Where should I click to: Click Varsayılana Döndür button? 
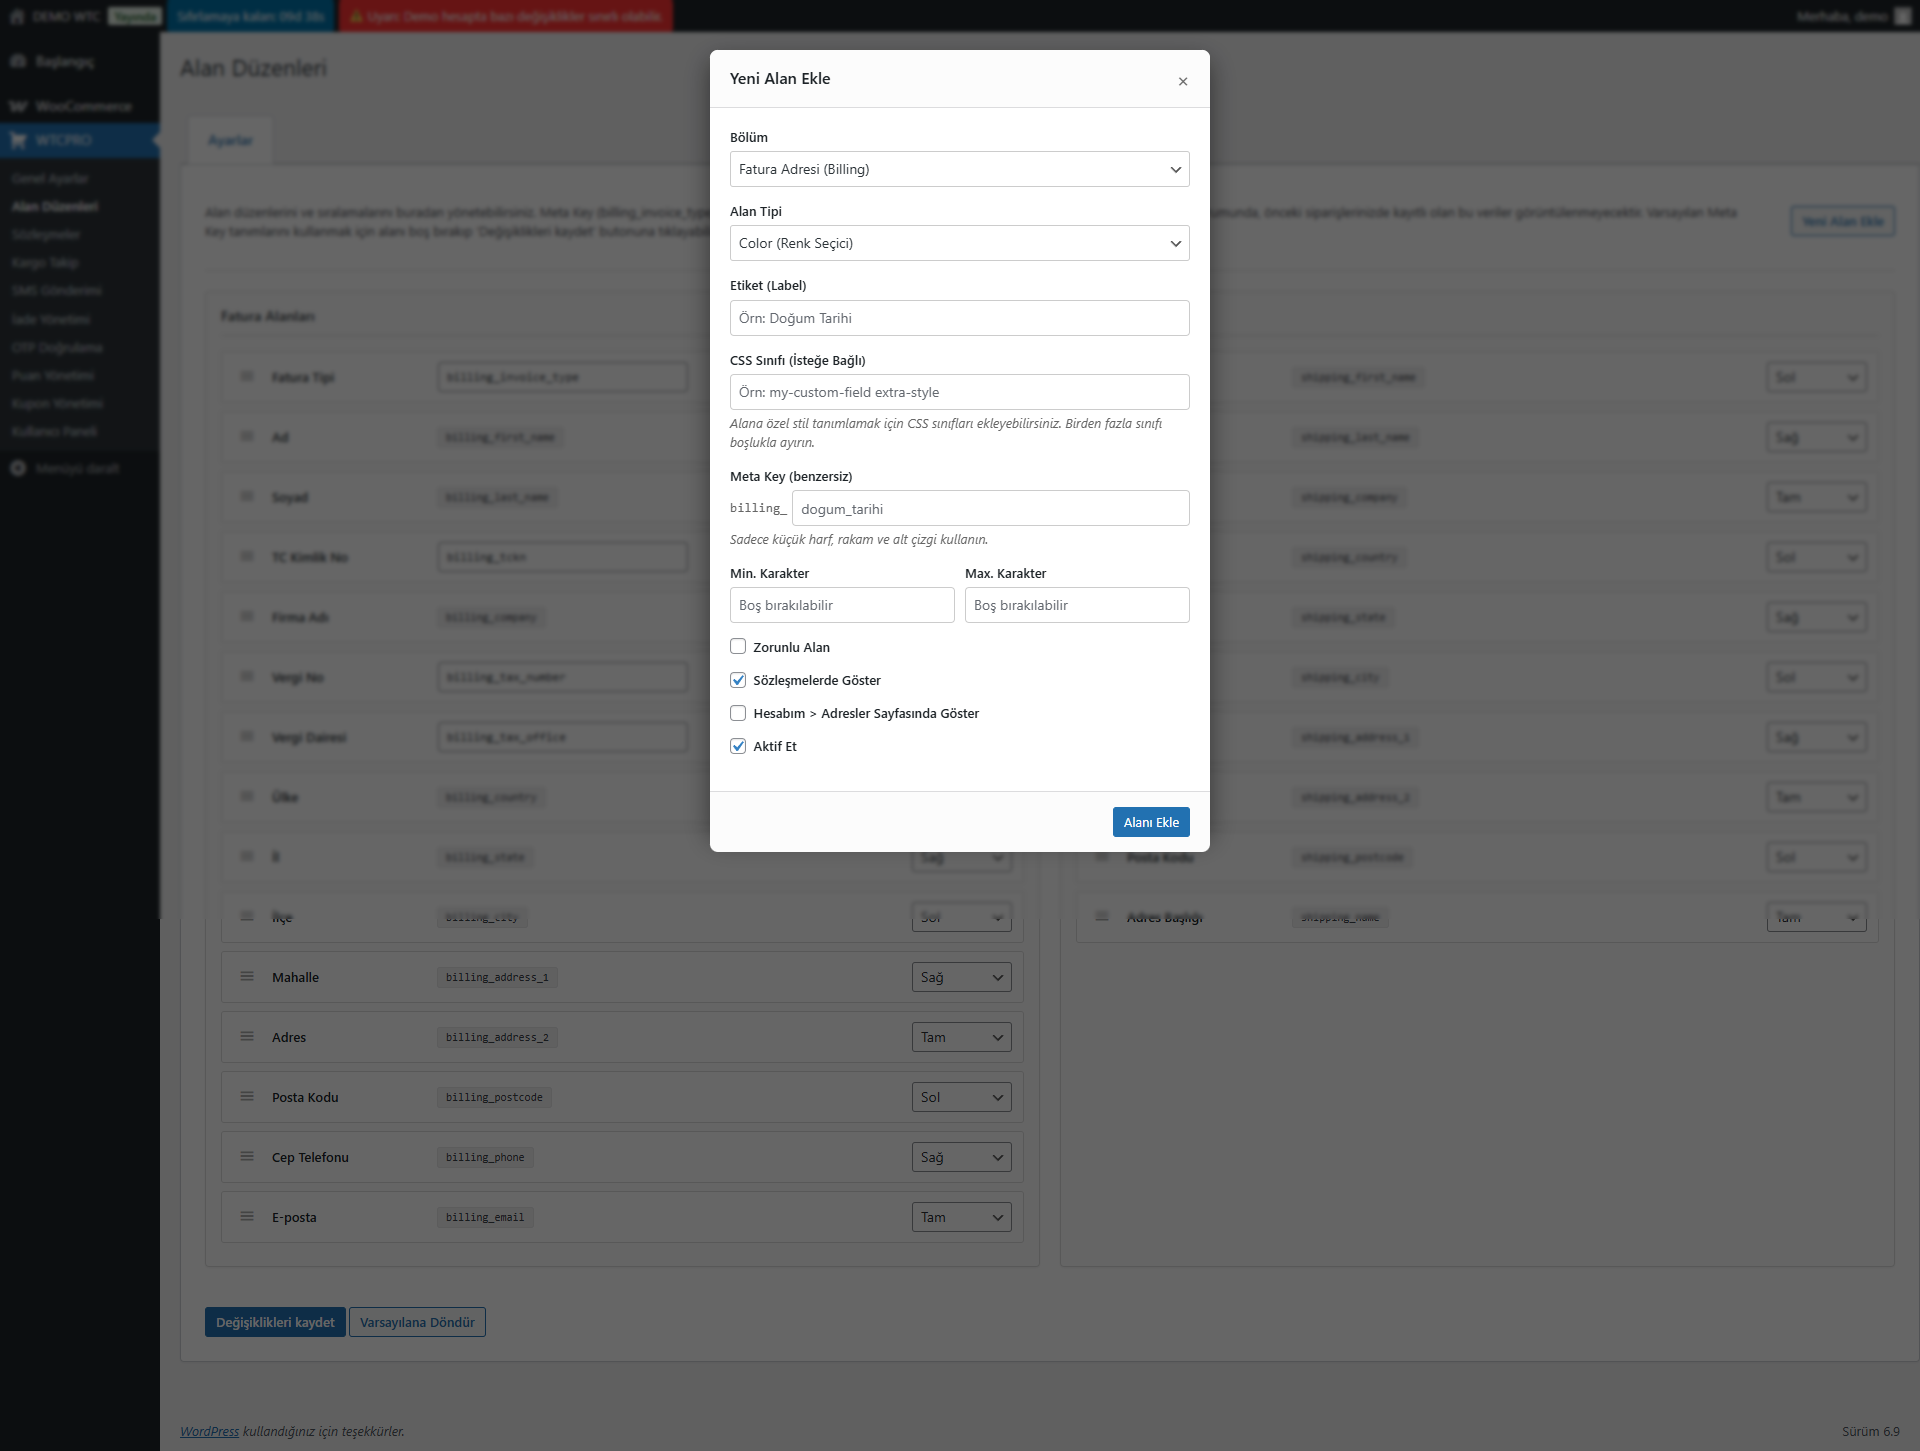click(x=417, y=1322)
